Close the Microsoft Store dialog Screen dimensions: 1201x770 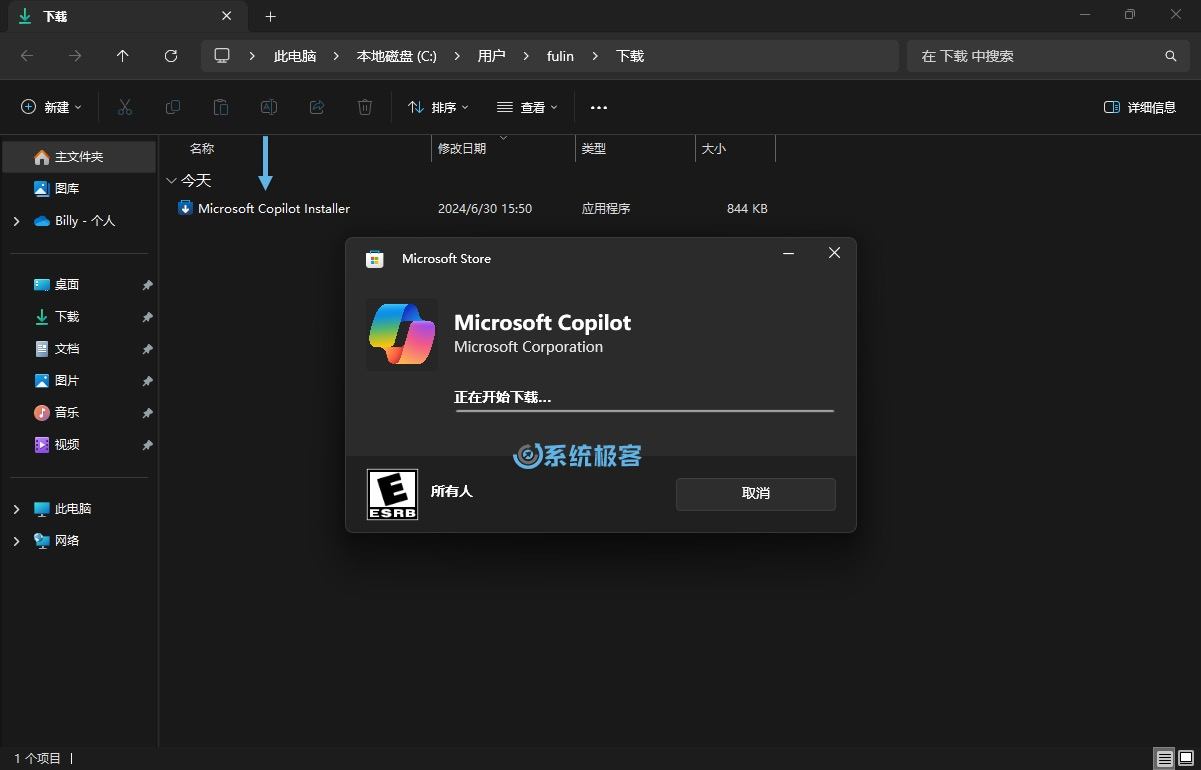coord(834,253)
